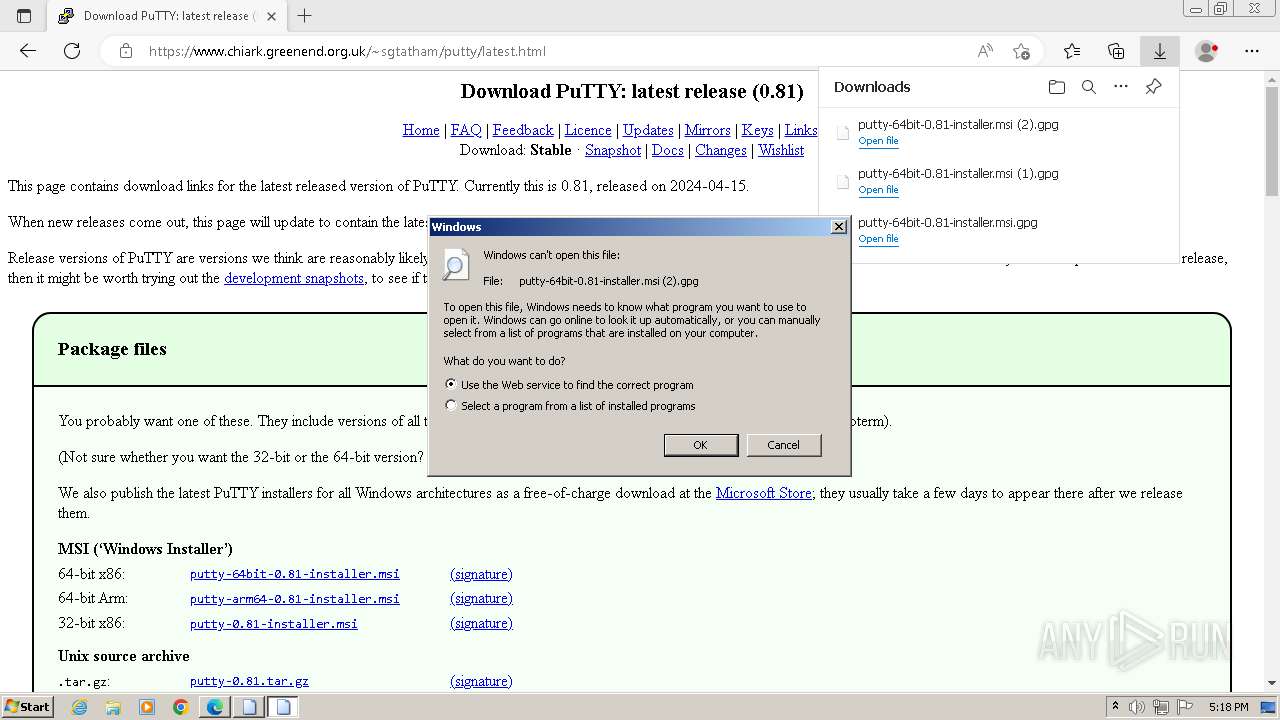1280x720 pixels.
Task: Select 'Select a program from list' option
Action: tap(451, 406)
